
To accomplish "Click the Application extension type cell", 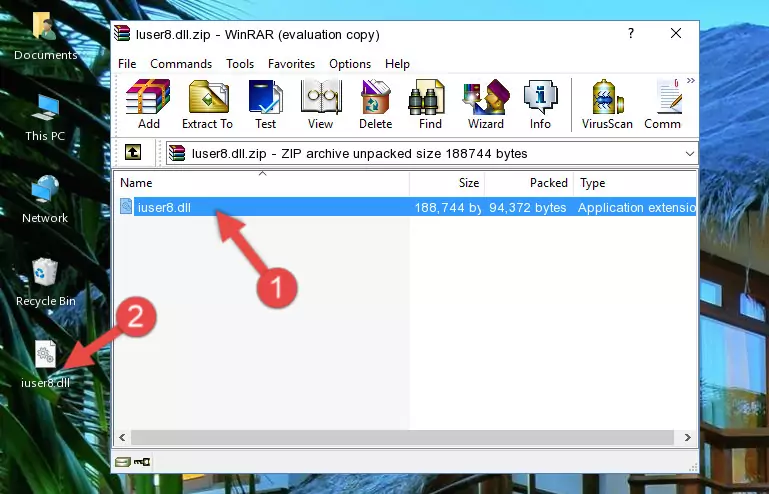I will point(637,208).
